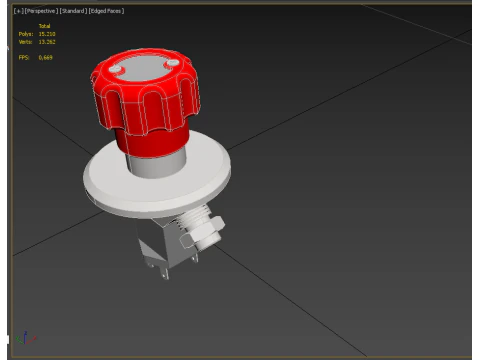Click the world axis tripod gizmo
The height and width of the screenshot is (360, 480).
26,338
